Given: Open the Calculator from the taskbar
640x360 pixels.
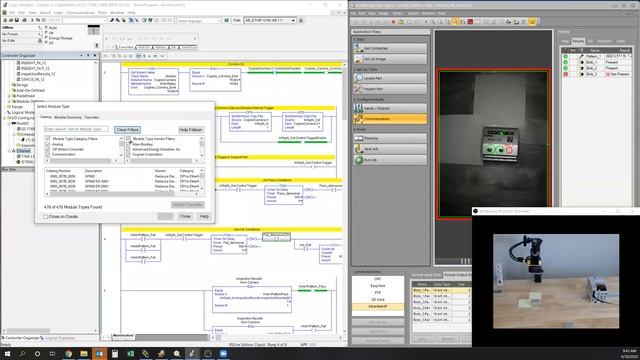Looking at the screenshot, I should (x=115, y=353).
